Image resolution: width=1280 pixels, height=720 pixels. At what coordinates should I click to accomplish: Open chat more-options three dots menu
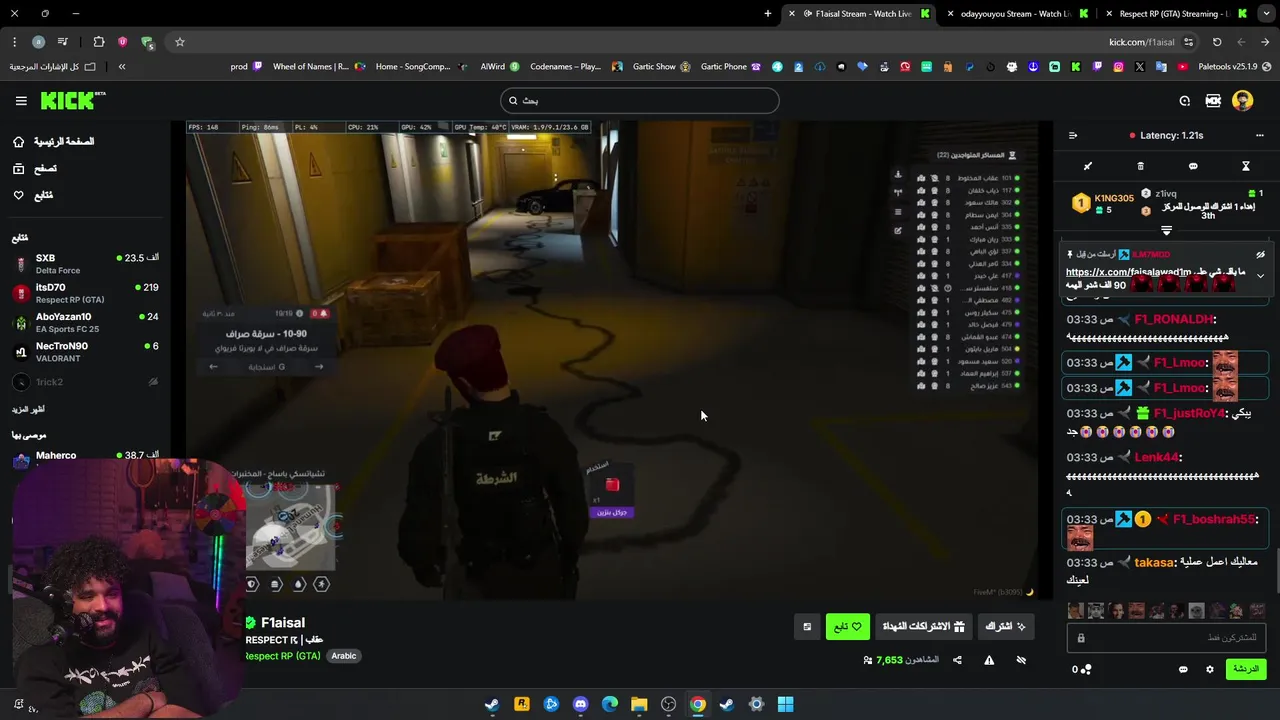(x=1259, y=135)
